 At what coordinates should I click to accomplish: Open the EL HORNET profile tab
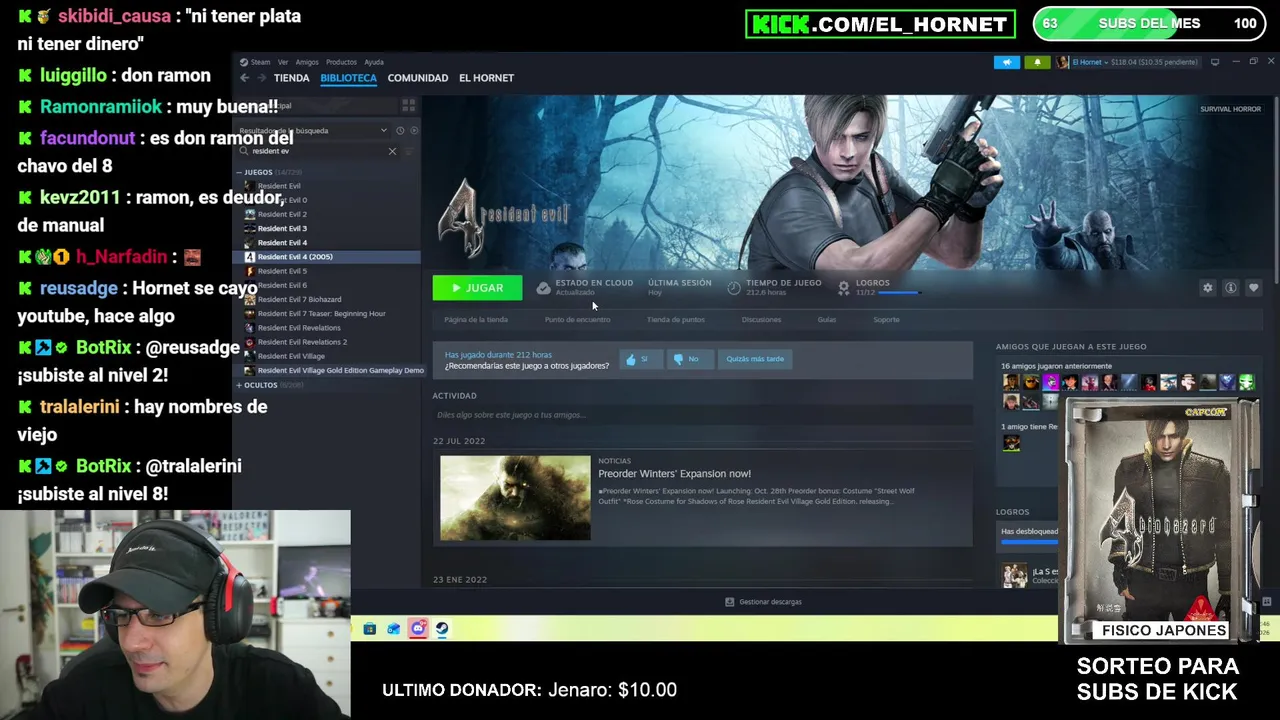point(486,78)
